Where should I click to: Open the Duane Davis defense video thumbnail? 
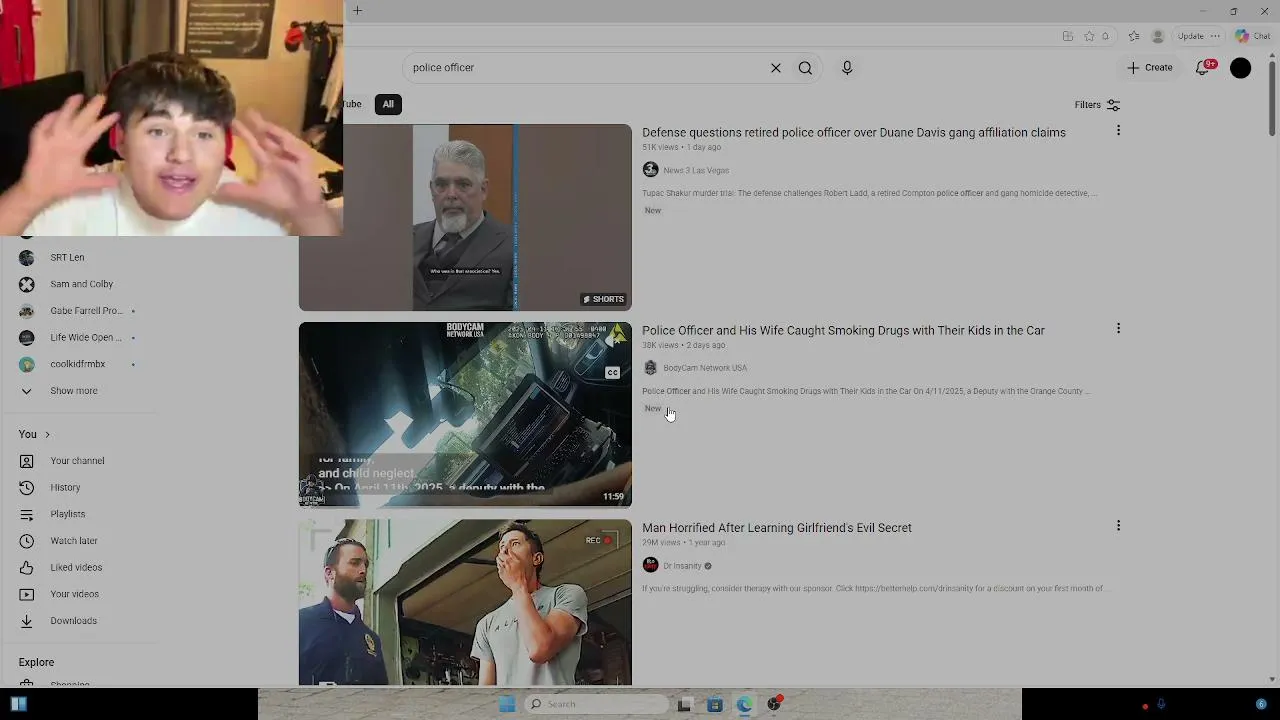[465, 217]
